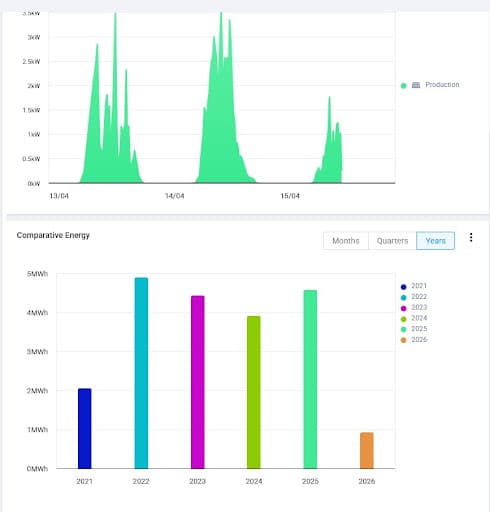Click the 0MWh y-axis label
490x512 pixels.
pos(37,469)
